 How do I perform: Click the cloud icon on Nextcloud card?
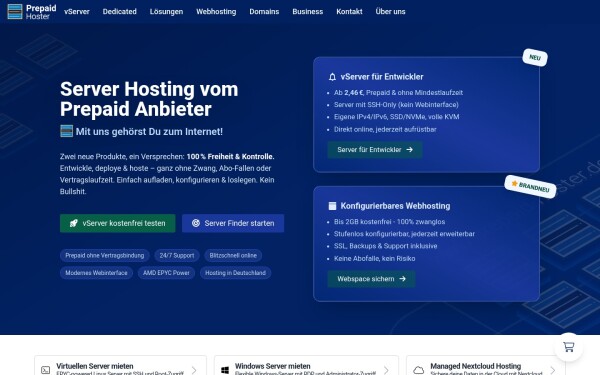(419, 370)
